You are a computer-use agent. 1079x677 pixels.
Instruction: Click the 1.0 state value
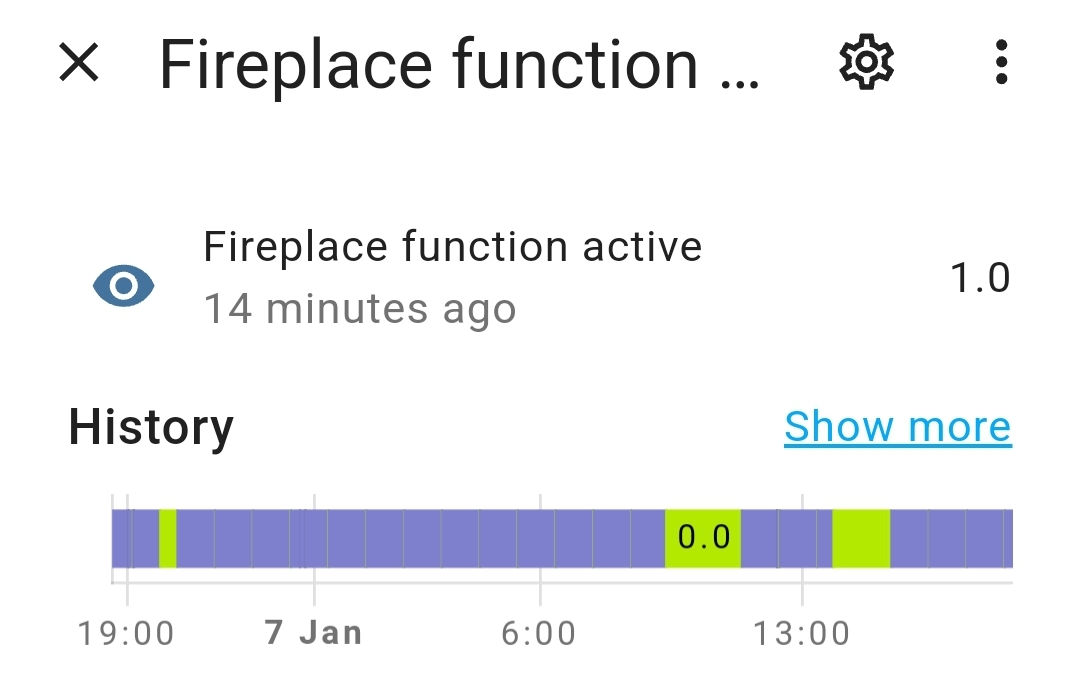tap(980, 278)
